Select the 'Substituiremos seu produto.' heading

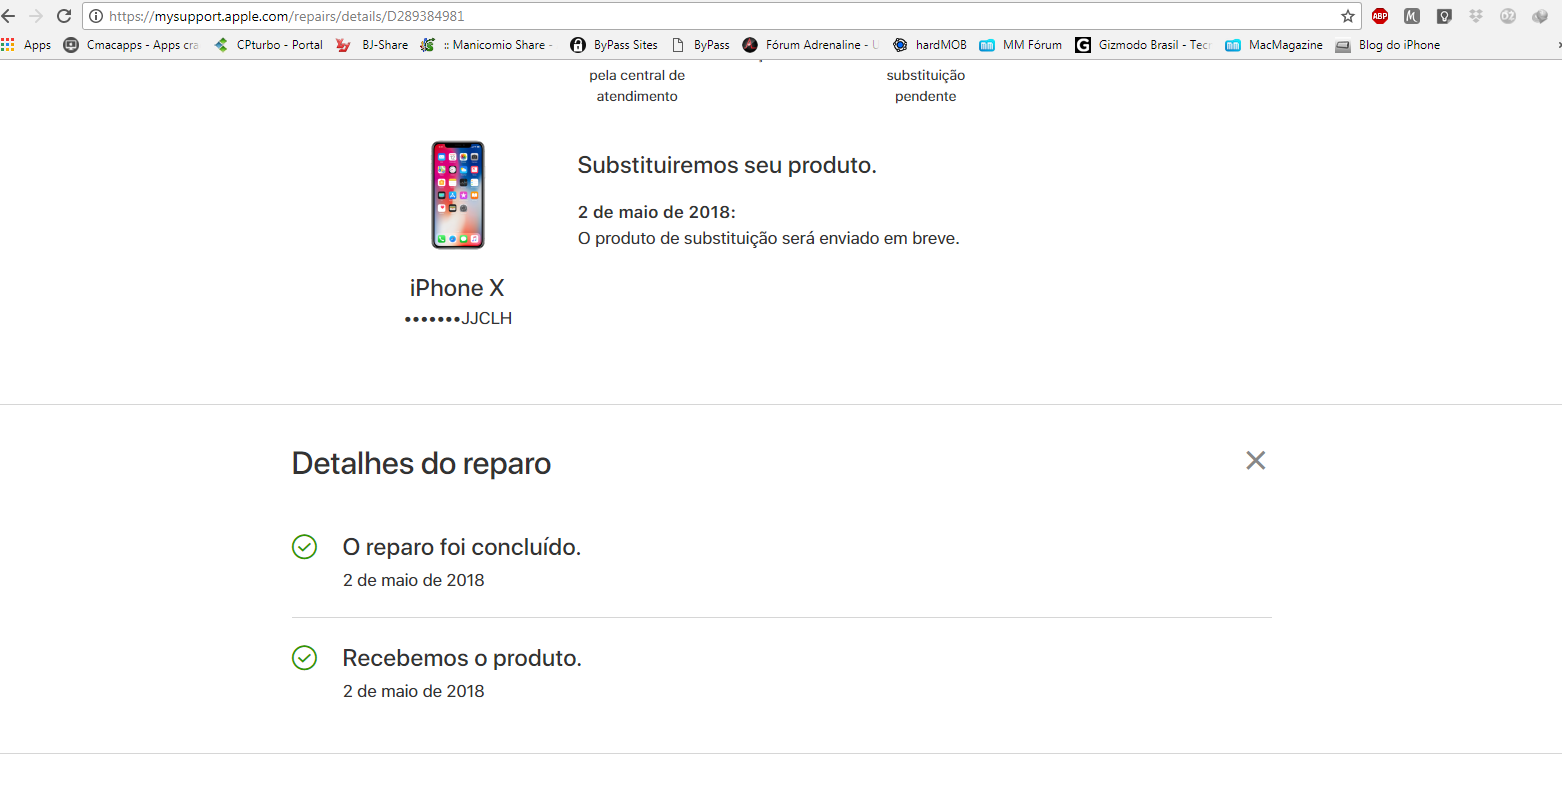(x=727, y=165)
